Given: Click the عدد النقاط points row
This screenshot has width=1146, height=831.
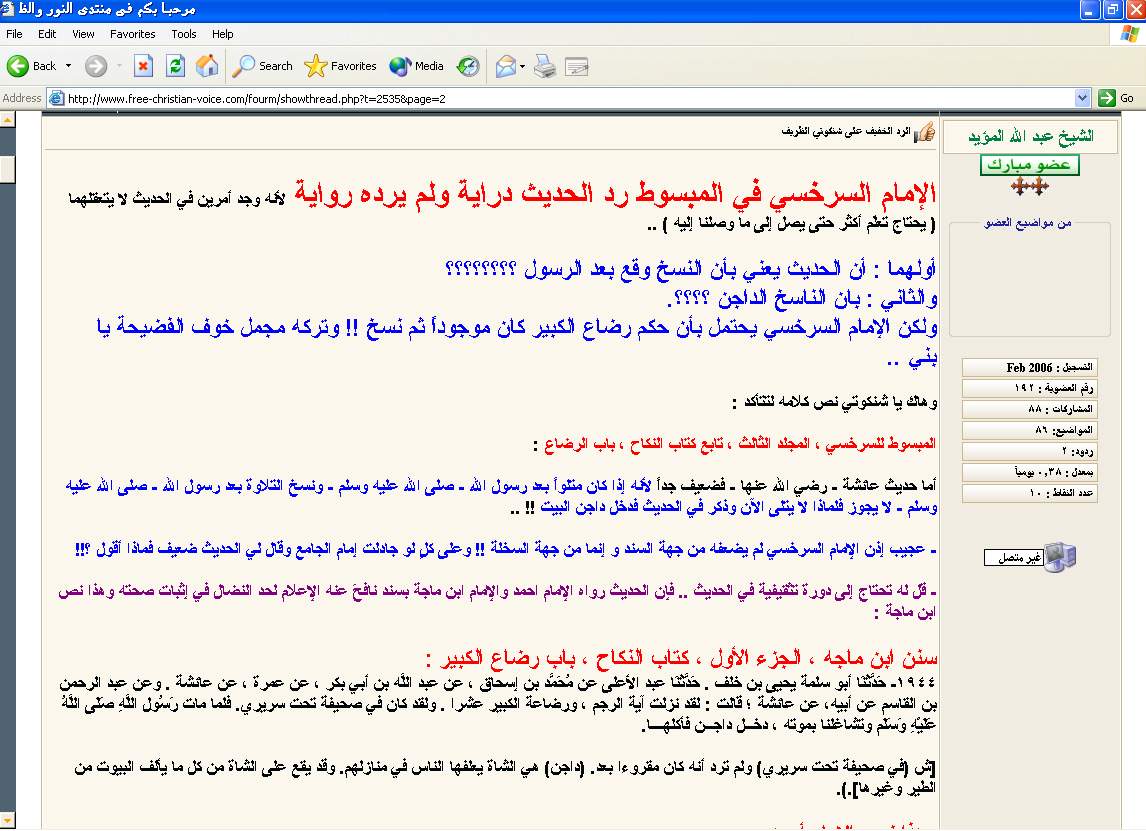Looking at the screenshot, I should (1030, 493).
